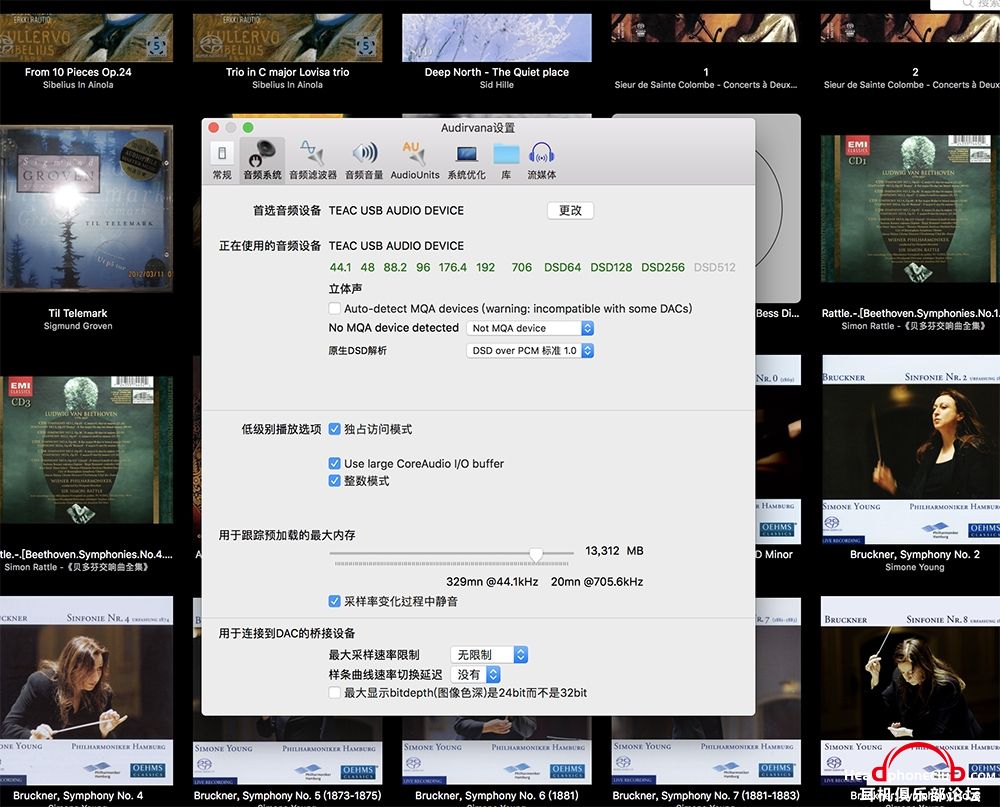
Task: Select the 音频系统 audio system icon
Action: coord(262,160)
